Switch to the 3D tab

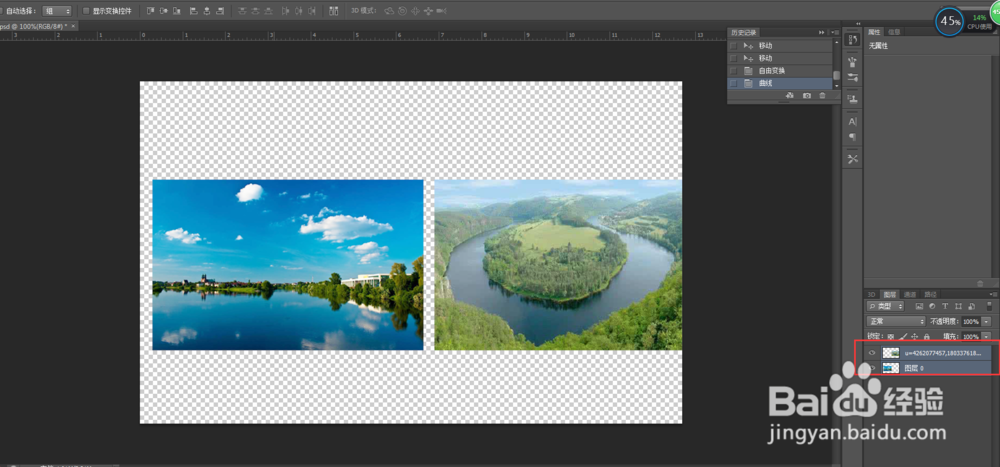[871, 295]
